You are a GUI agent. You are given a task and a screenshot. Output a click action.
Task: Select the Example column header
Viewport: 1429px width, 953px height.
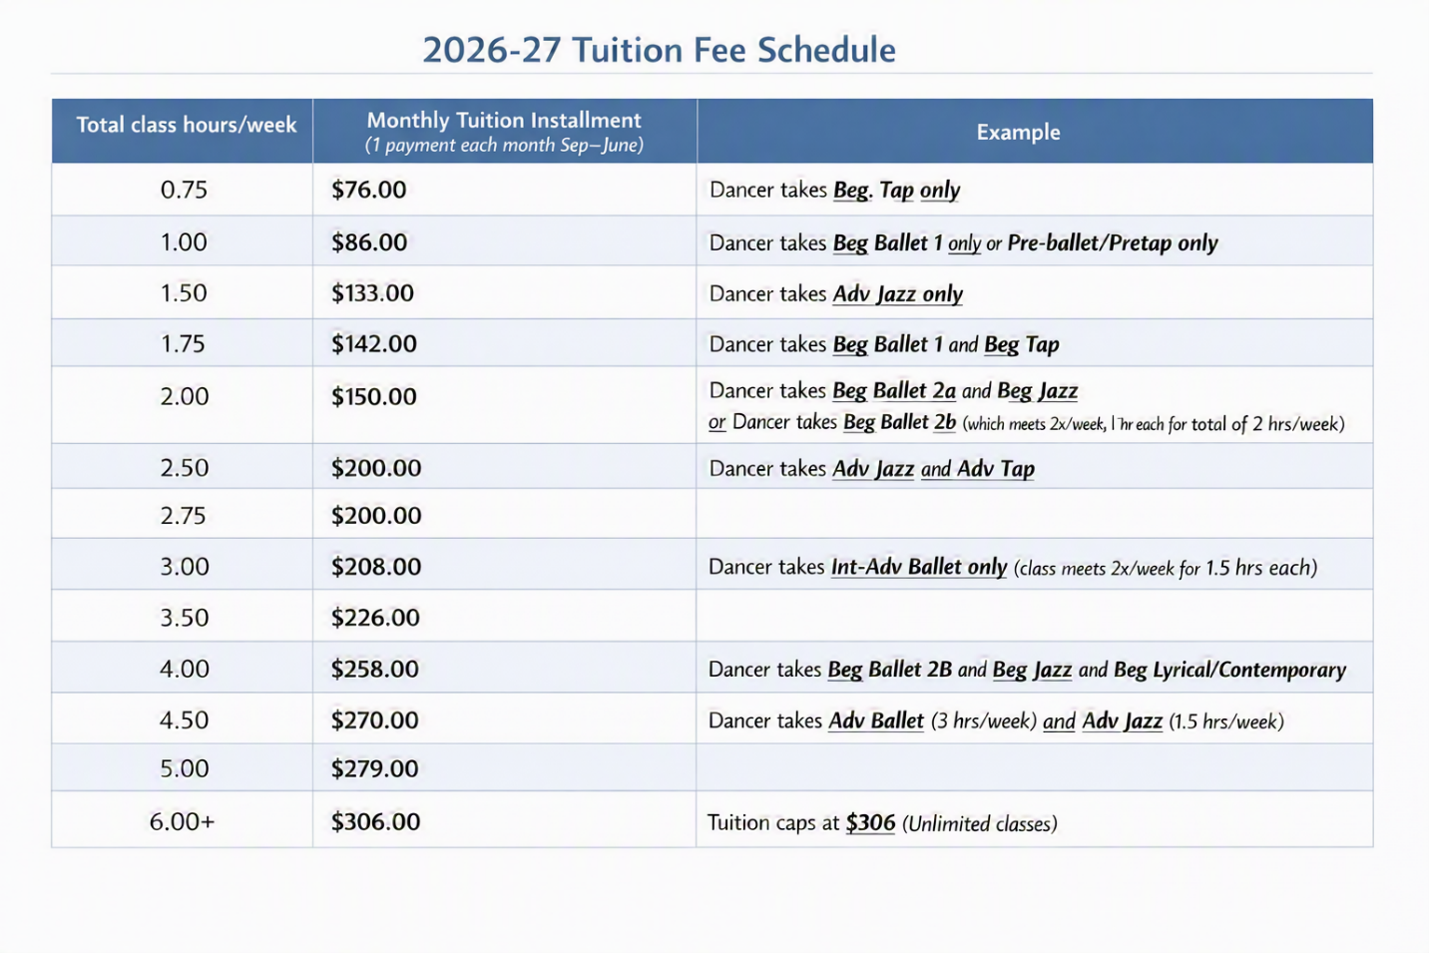1018,132
